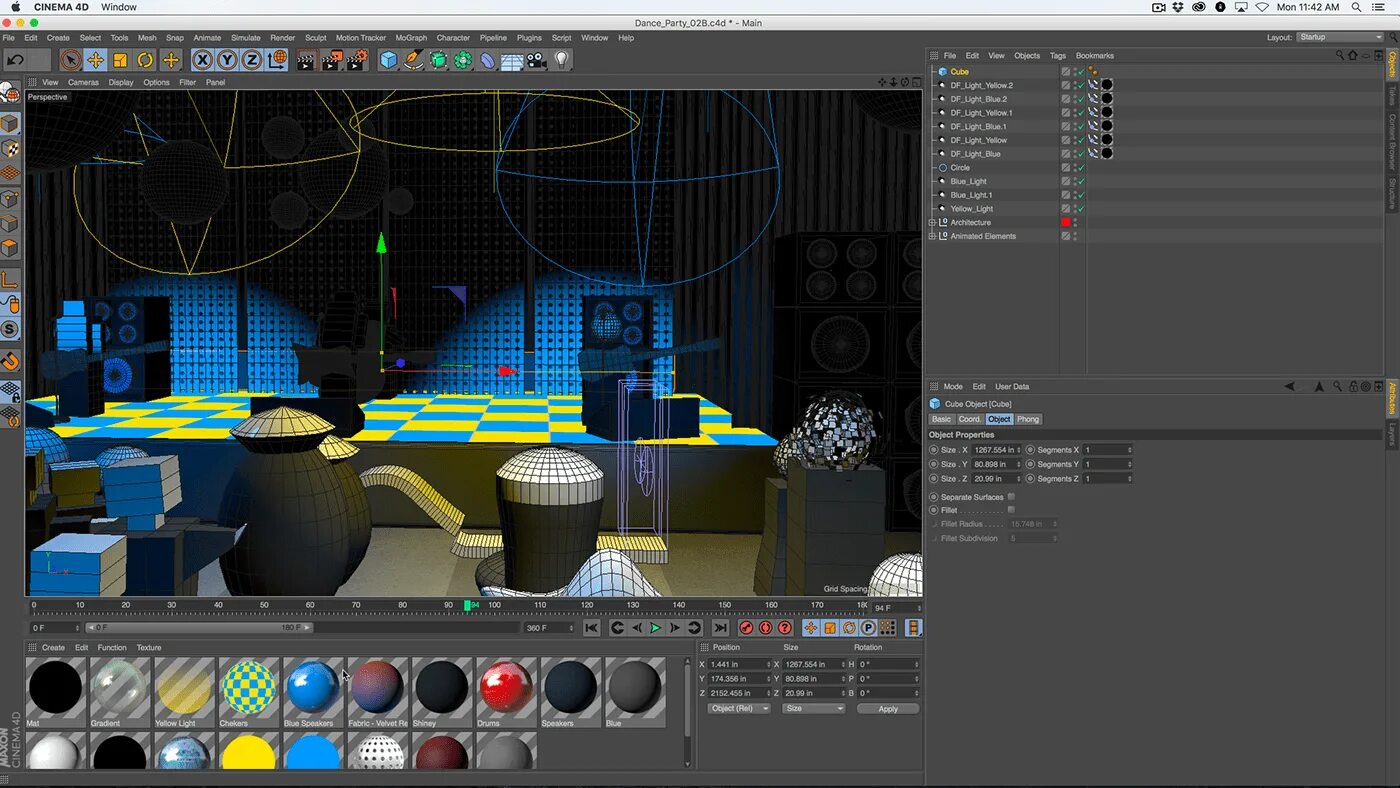Enable the Separate Surfaces checkbox

(1011, 496)
